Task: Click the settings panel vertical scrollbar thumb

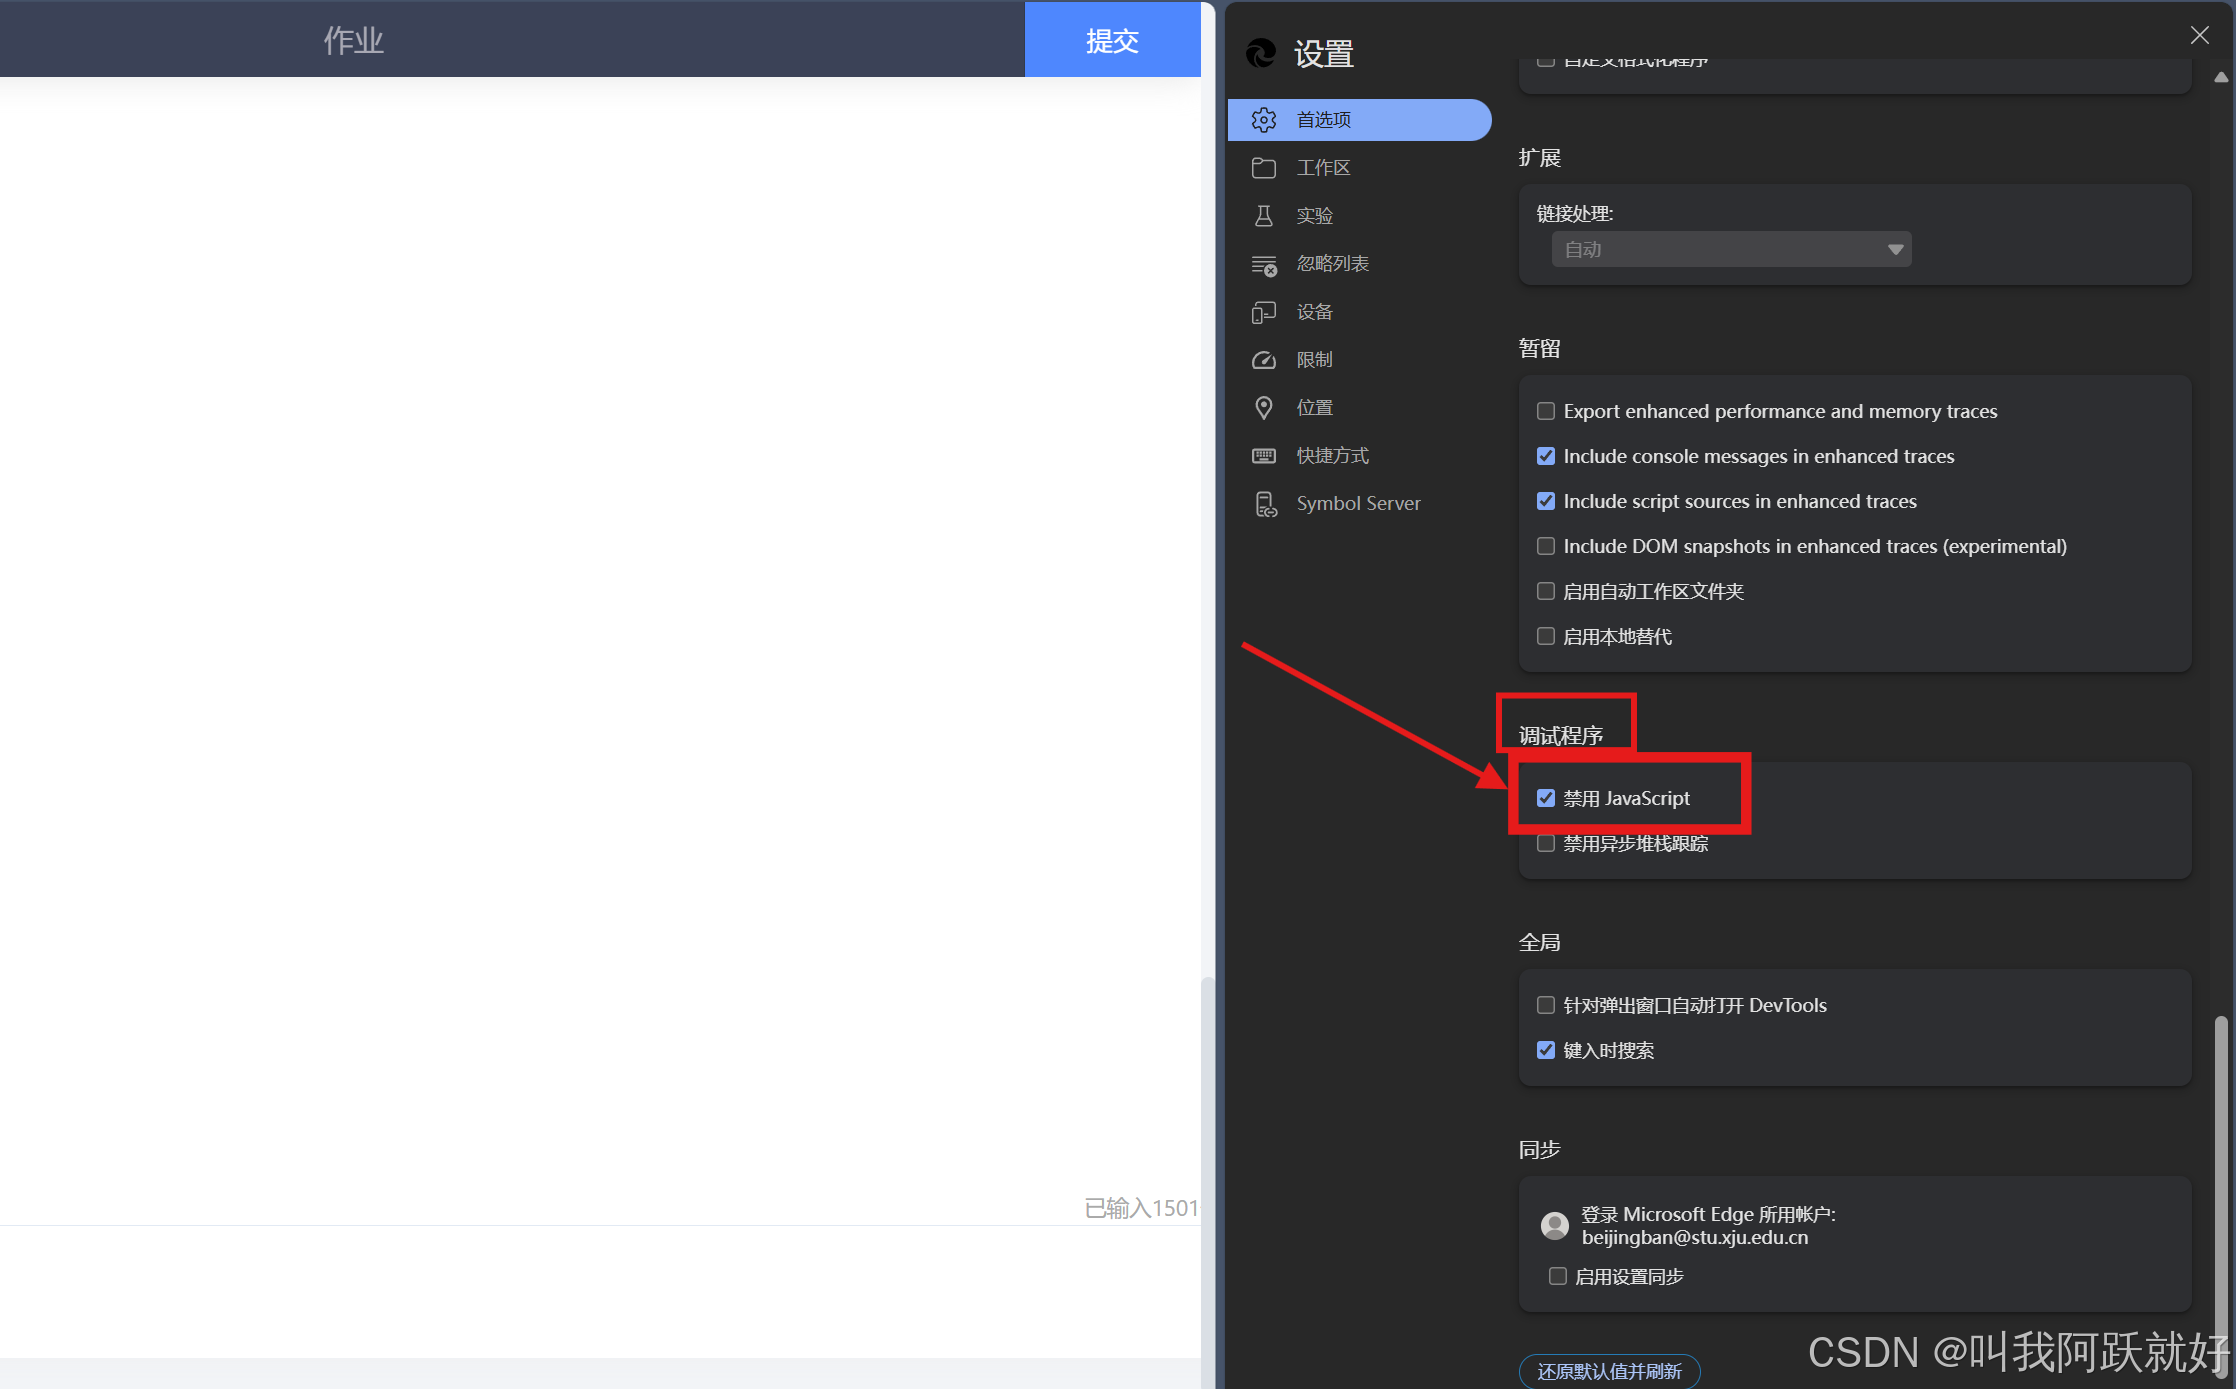Action: (2220, 1150)
